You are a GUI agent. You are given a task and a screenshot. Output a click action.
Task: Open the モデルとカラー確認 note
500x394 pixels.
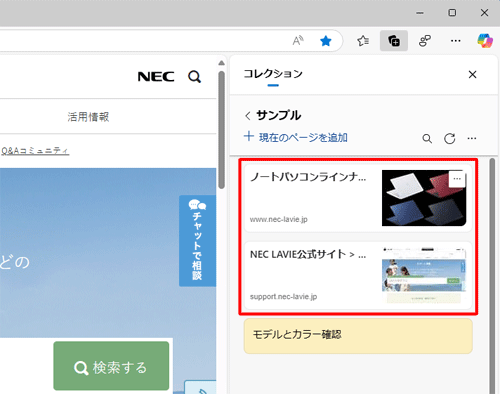tap(358, 336)
